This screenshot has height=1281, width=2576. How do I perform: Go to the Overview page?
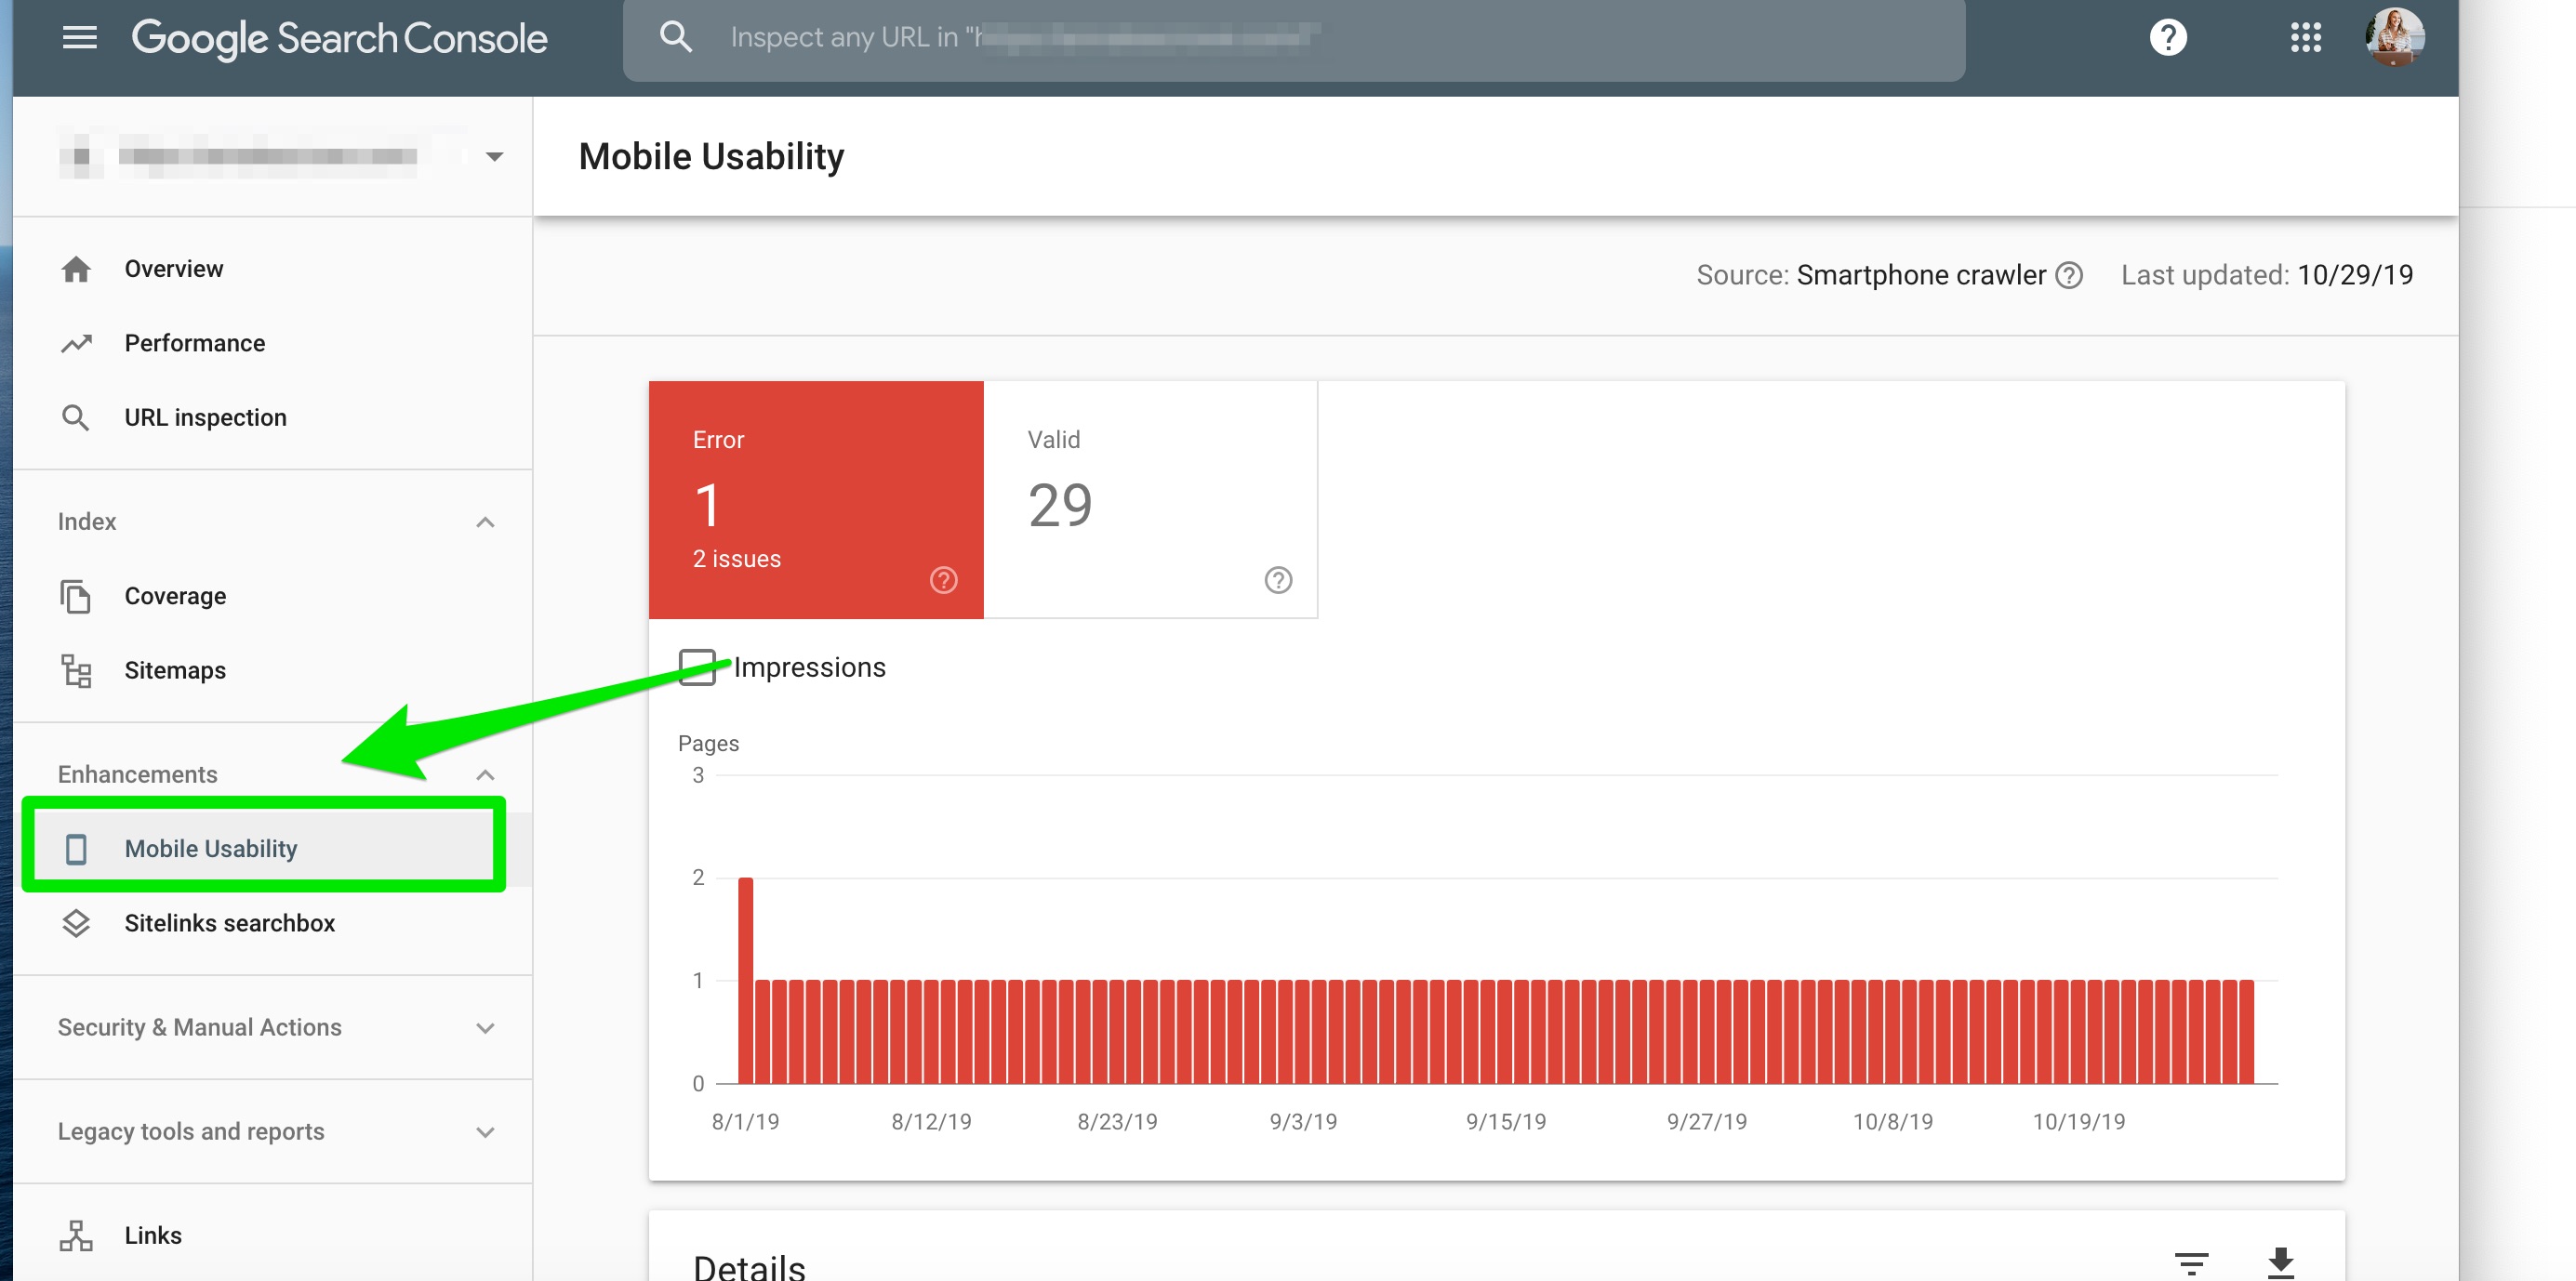click(173, 269)
